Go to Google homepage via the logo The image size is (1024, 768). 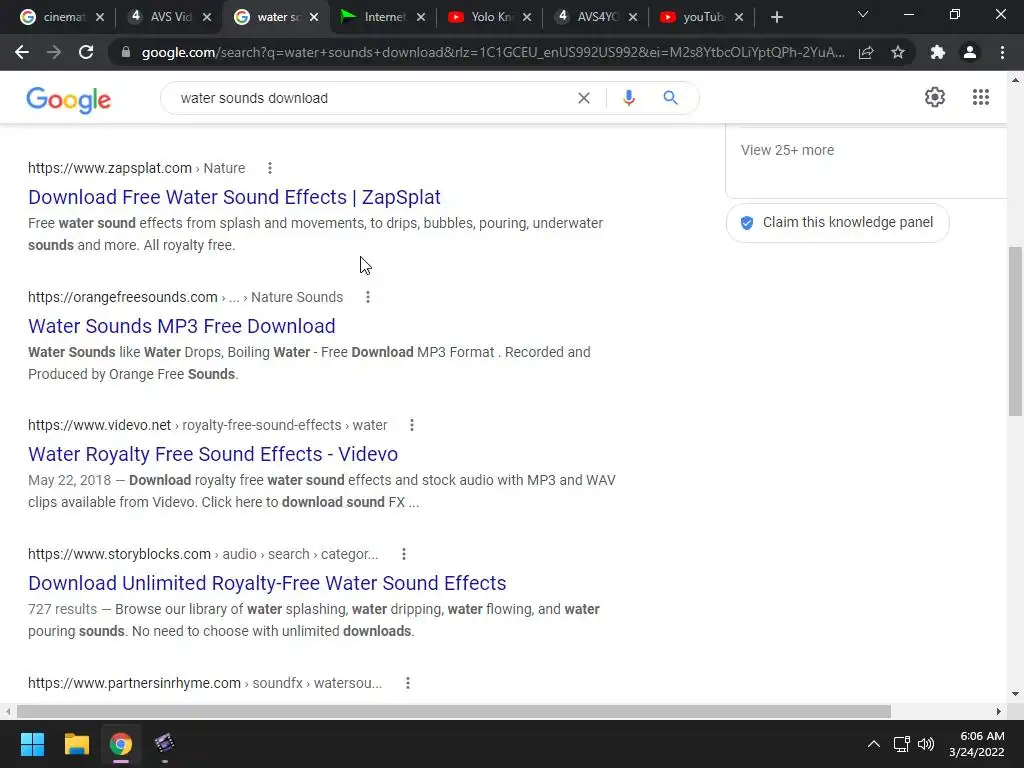(69, 99)
